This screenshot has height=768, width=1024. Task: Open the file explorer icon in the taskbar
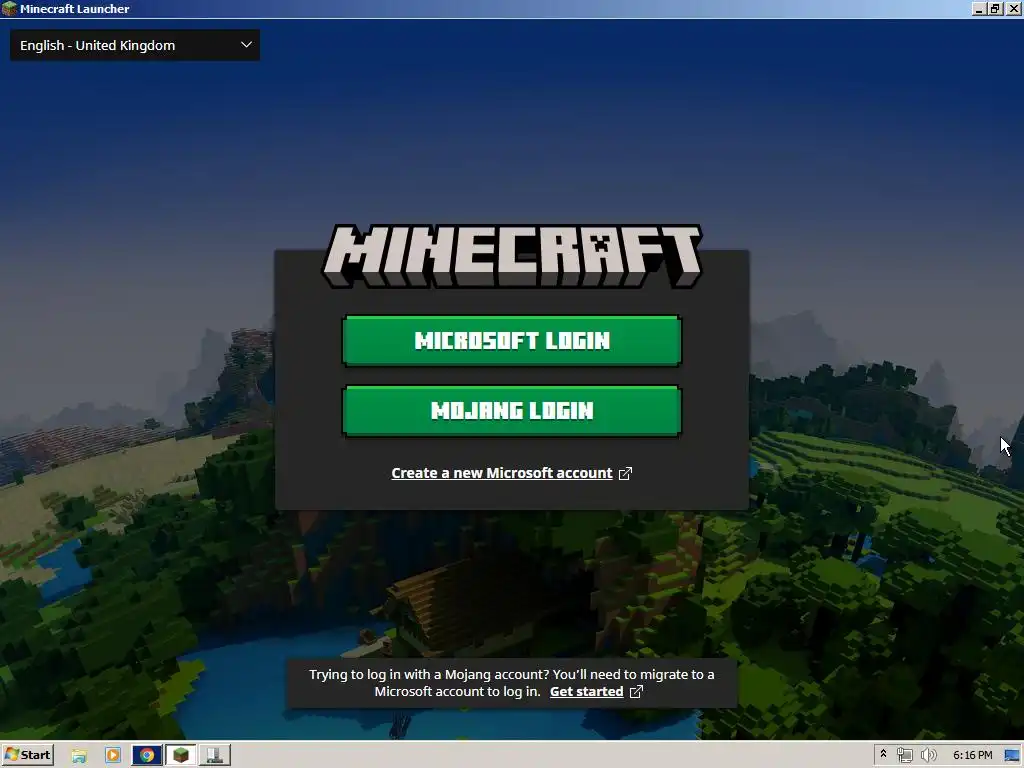79,756
